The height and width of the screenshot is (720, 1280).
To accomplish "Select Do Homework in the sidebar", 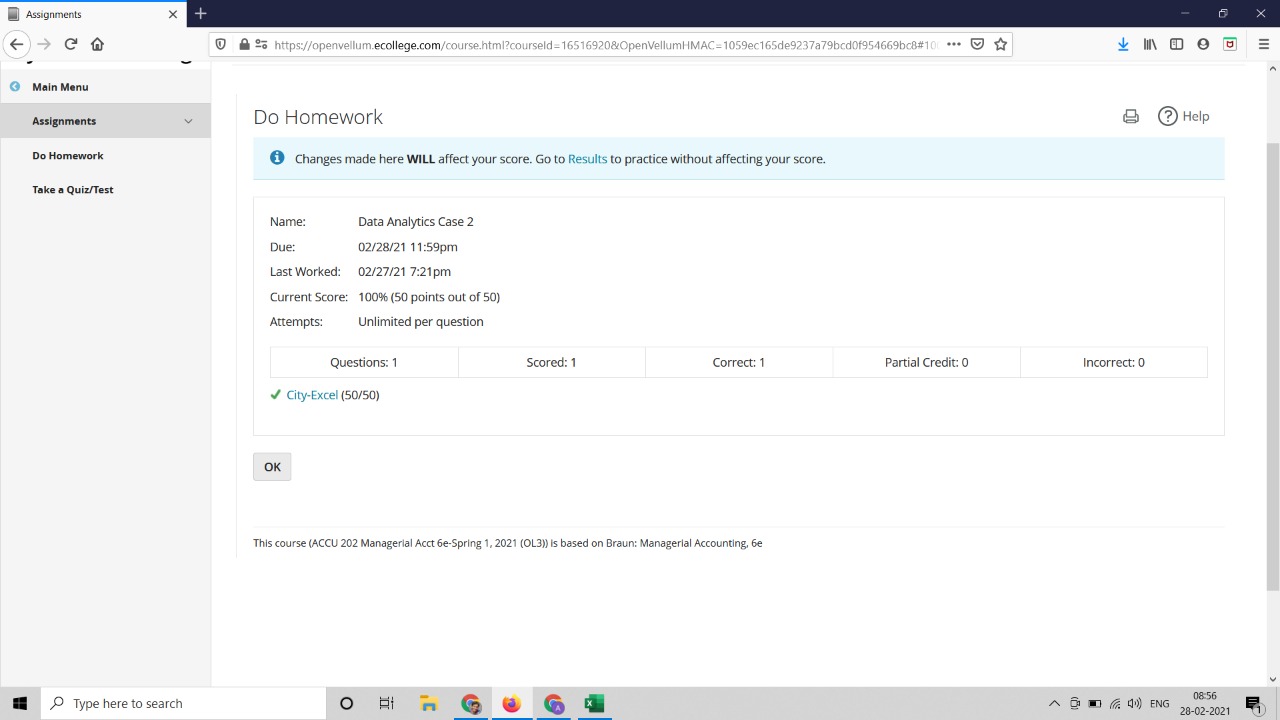I will (x=67, y=156).
